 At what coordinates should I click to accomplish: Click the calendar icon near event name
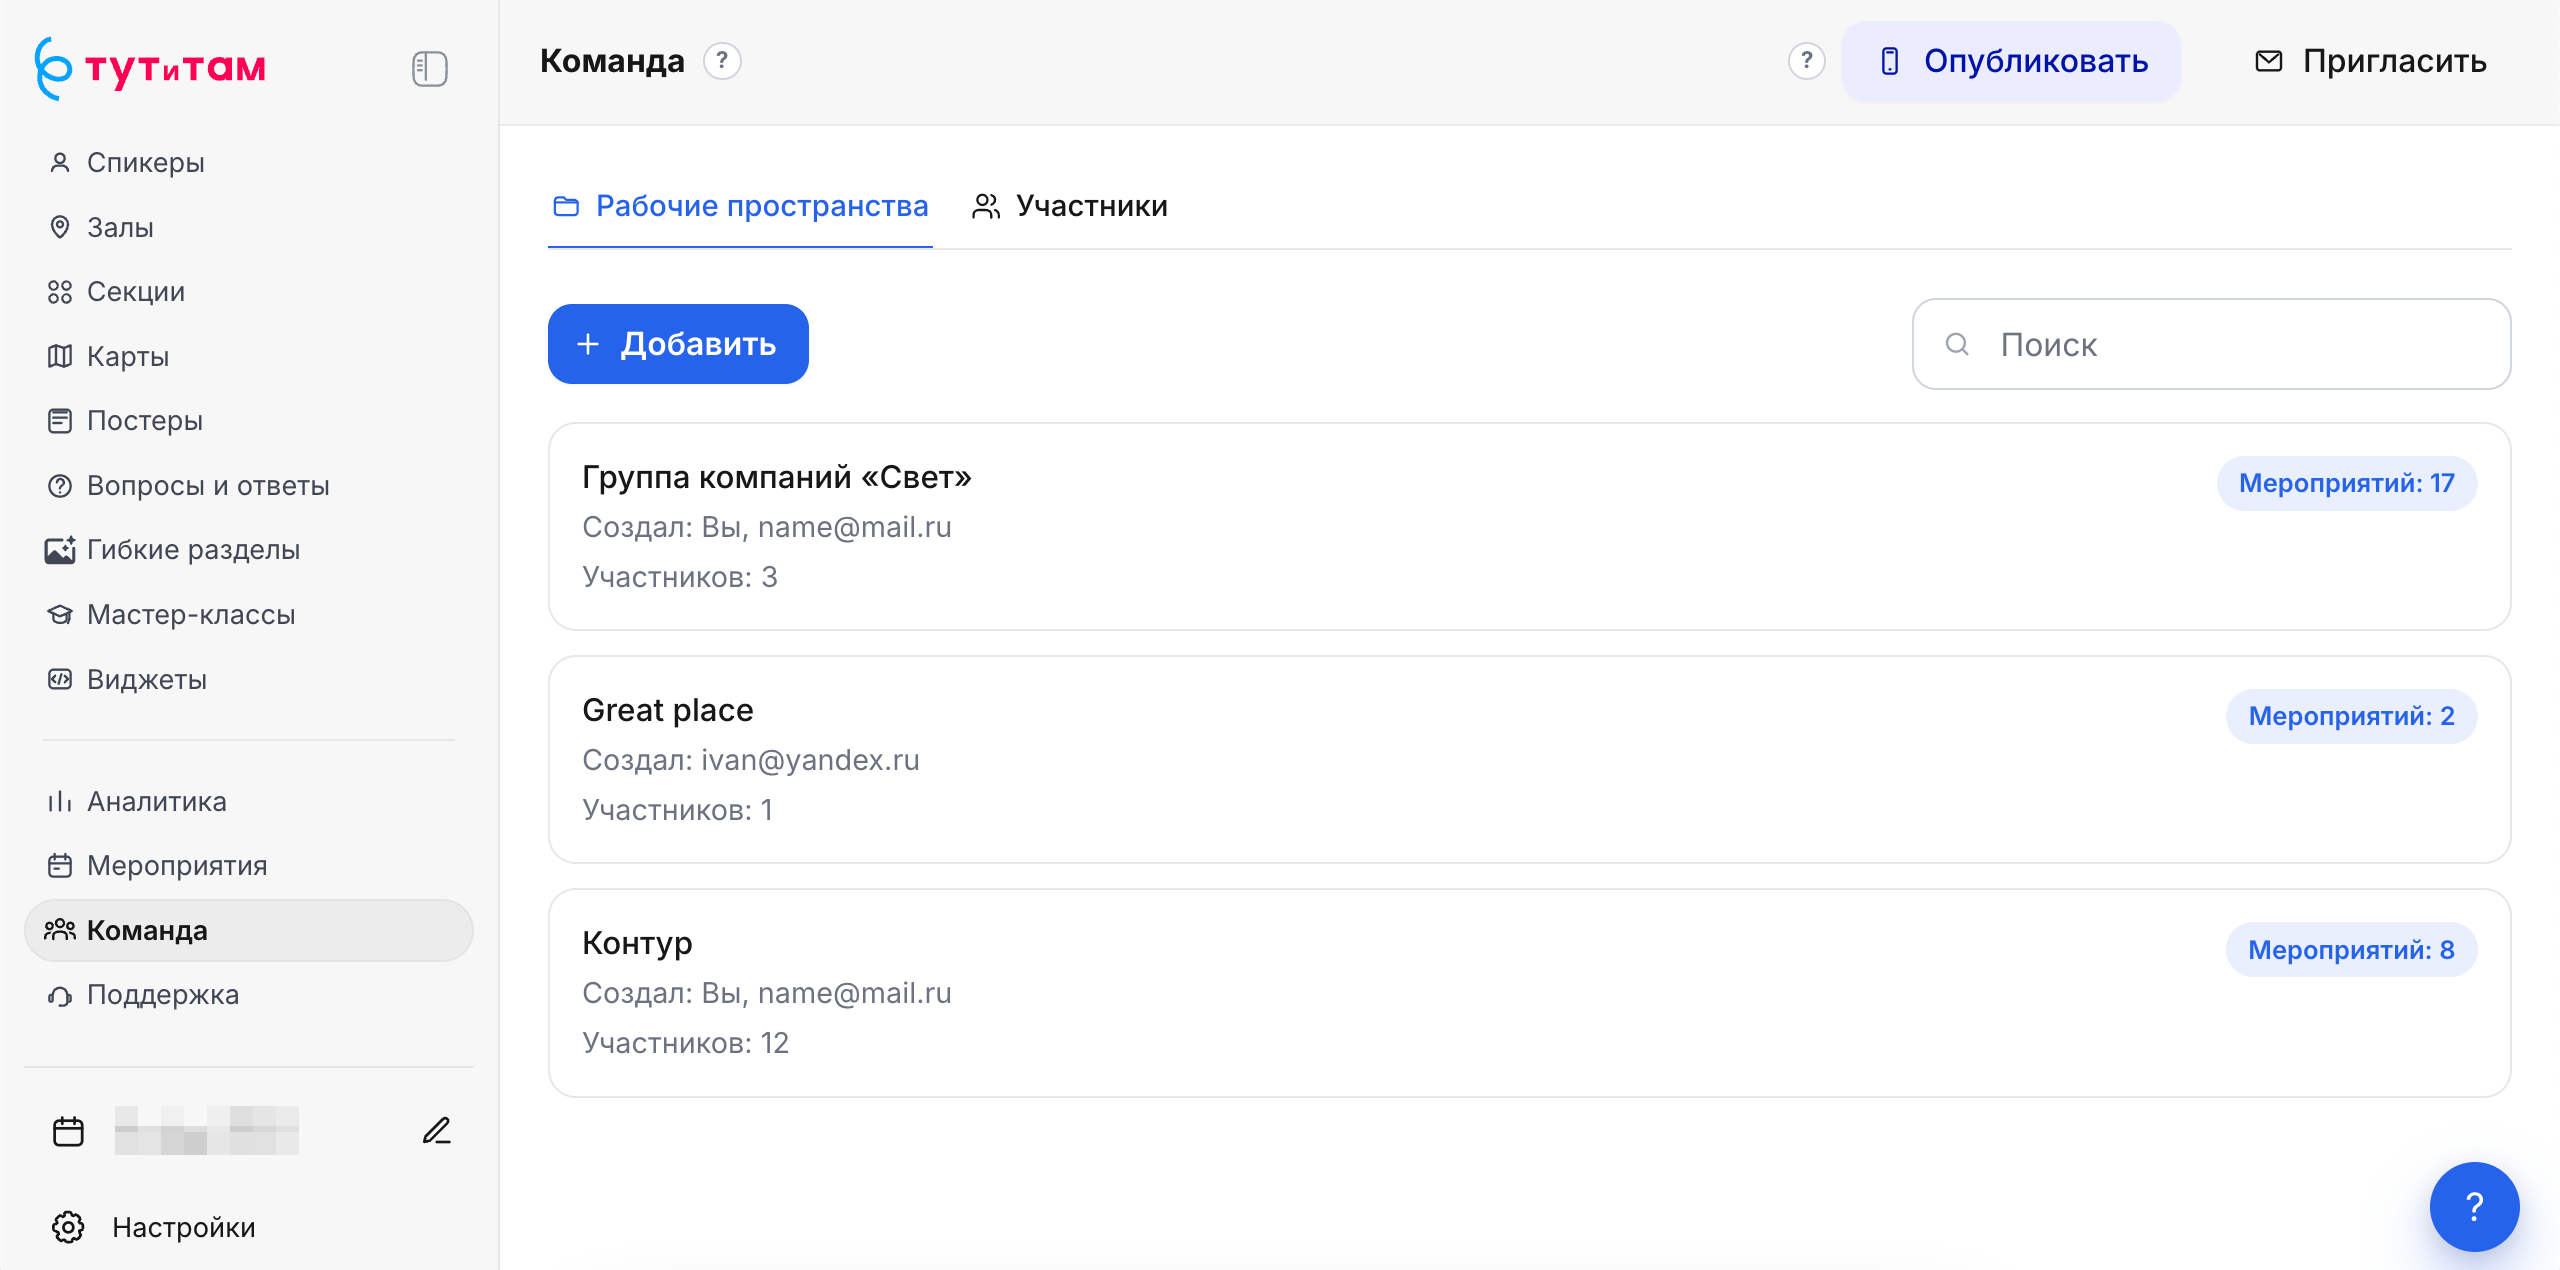[68, 1131]
